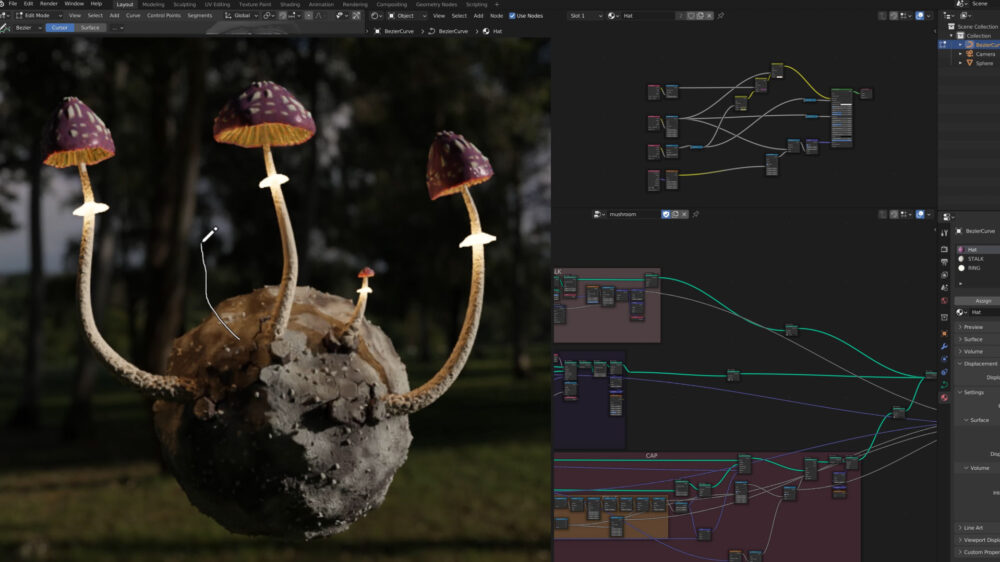Open the Slot 1 material slot dropdown

pos(585,15)
